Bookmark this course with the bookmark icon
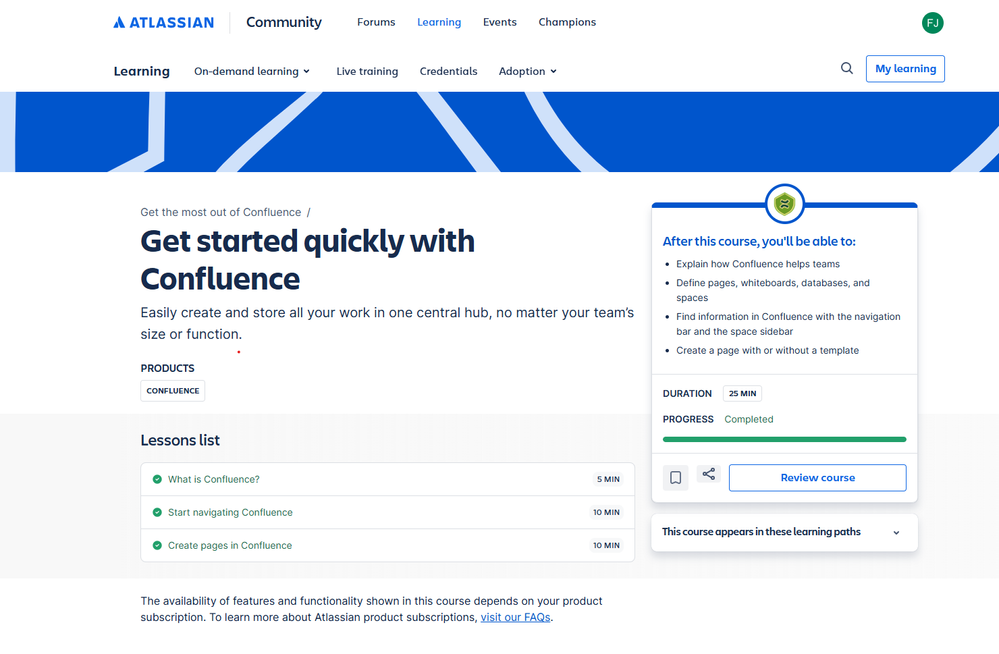This screenshot has height=654, width=999. pyautogui.click(x=675, y=477)
